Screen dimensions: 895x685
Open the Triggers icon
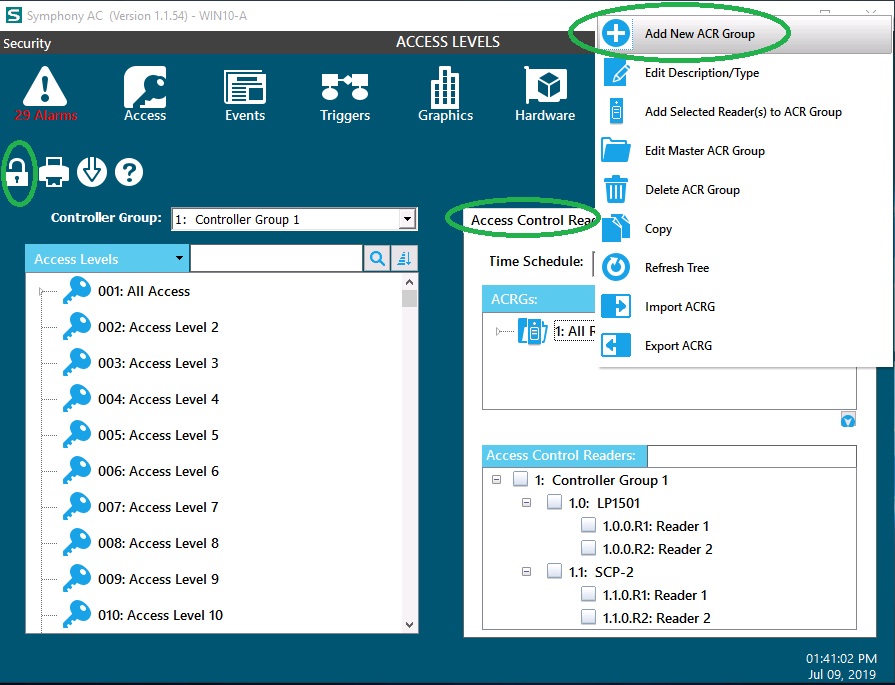tap(345, 88)
